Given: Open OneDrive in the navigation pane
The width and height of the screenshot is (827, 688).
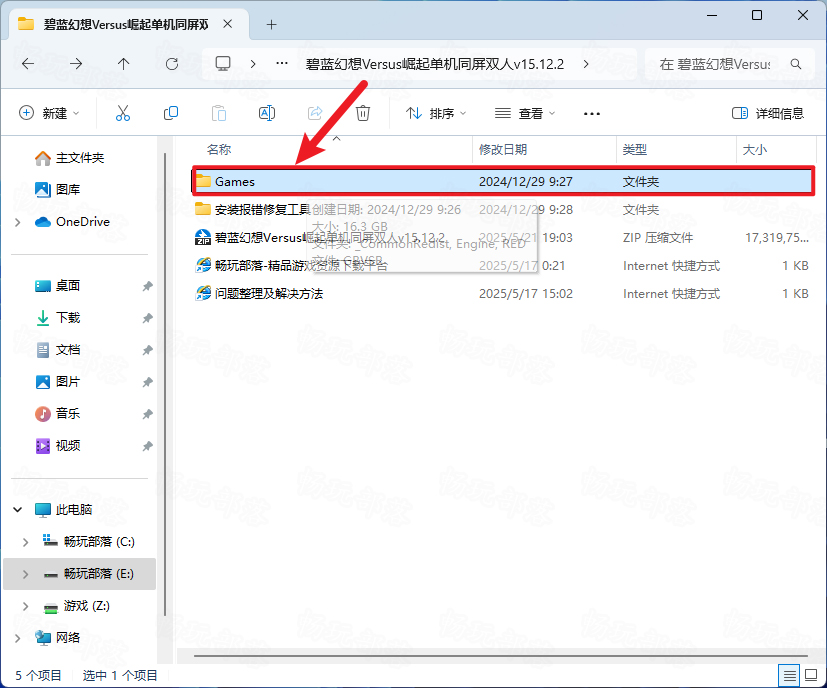Looking at the screenshot, I should (72, 222).
